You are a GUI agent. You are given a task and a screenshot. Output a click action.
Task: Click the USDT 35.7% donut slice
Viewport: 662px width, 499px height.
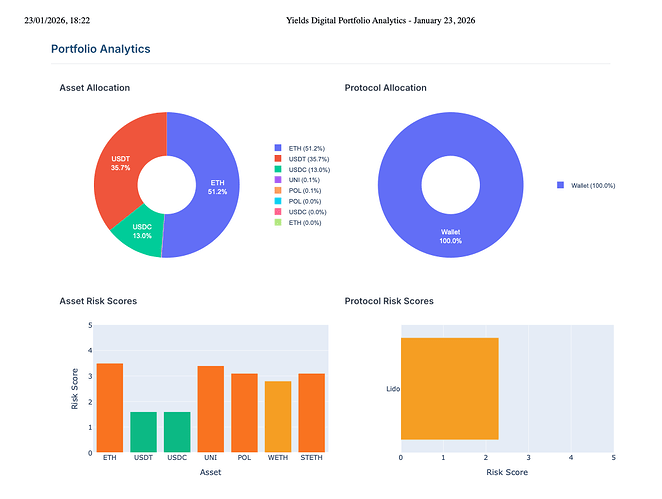(x=120, y=163)
